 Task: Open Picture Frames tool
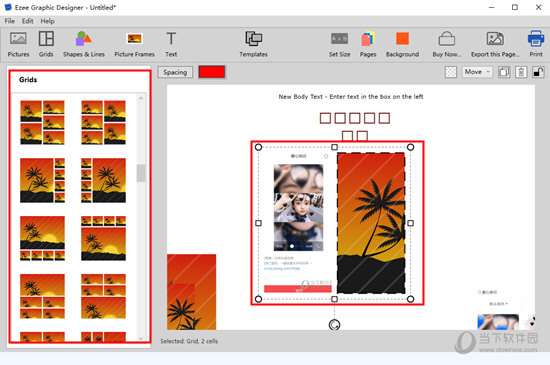[x=134, y=44]
